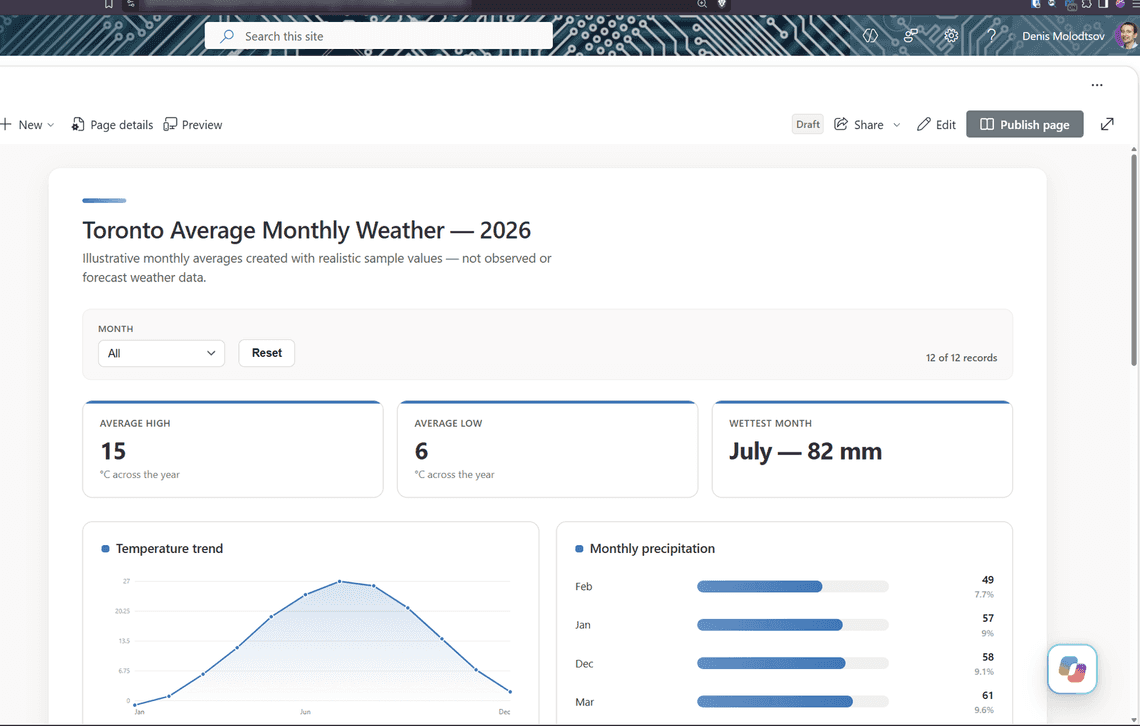Click the Edit button label
The width and height of the screenshot is (1140, 726).
pos(946,125)
